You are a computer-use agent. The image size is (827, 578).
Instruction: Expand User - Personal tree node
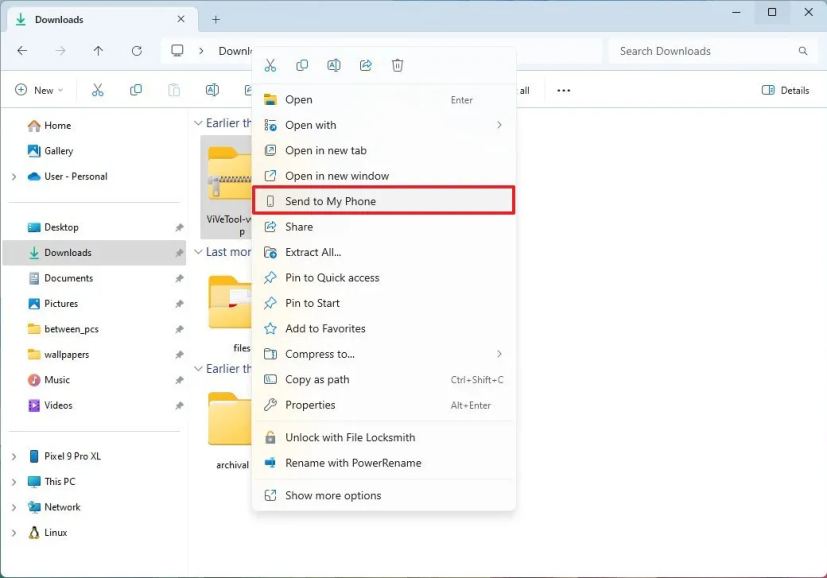click(x=14, y=177)
